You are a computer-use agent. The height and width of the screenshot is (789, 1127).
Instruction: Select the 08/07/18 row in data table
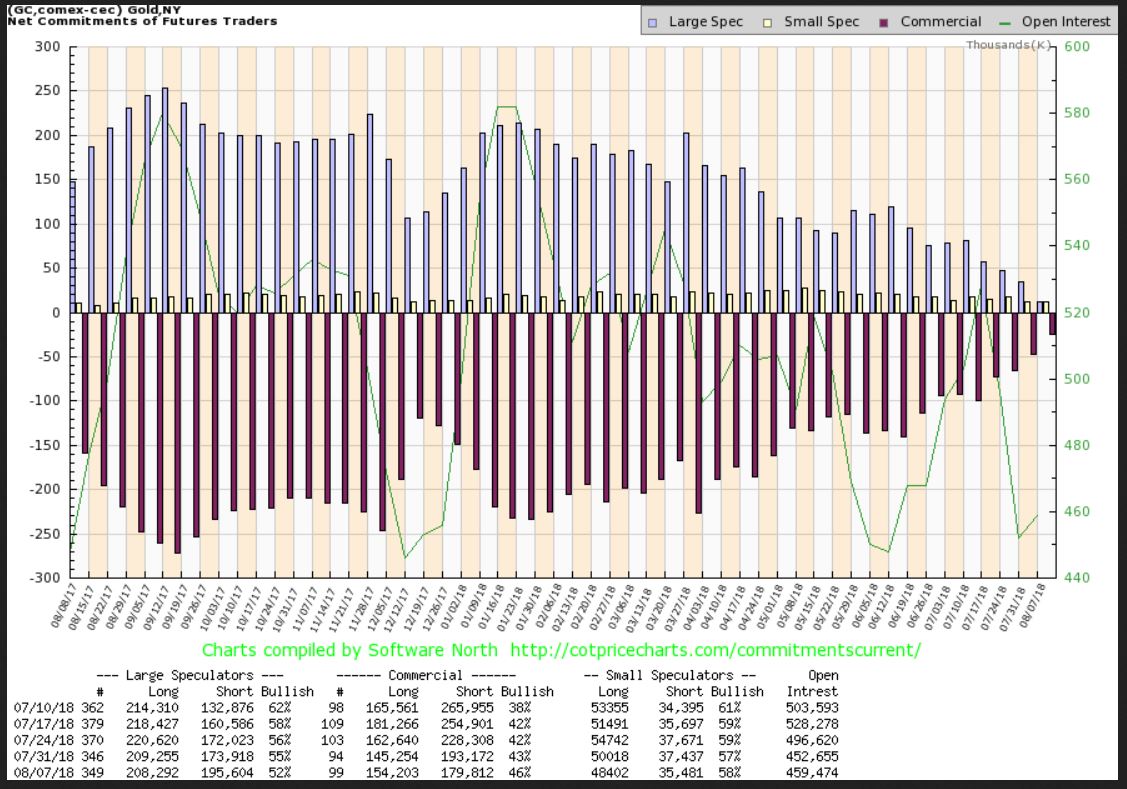pos(35,773)
